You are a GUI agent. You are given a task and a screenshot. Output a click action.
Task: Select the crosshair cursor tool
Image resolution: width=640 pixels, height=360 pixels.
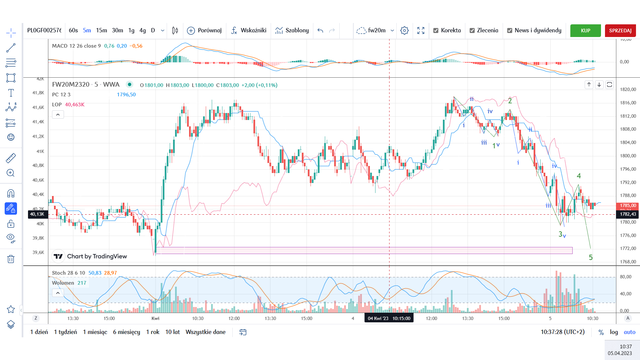point(11,32)
